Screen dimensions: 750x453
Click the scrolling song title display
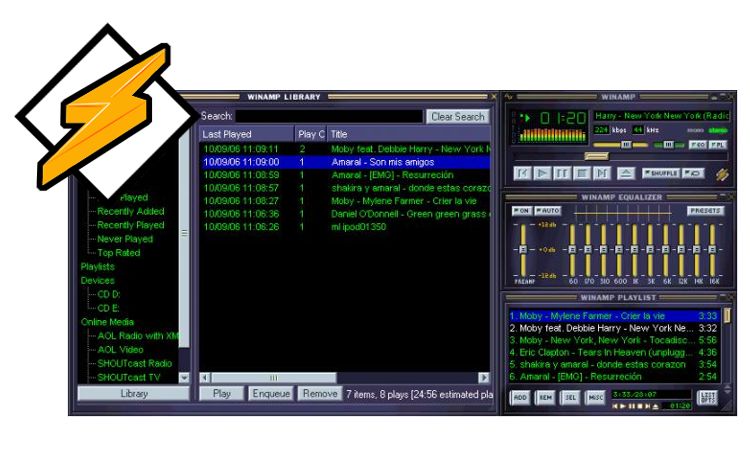coord(662,115)
